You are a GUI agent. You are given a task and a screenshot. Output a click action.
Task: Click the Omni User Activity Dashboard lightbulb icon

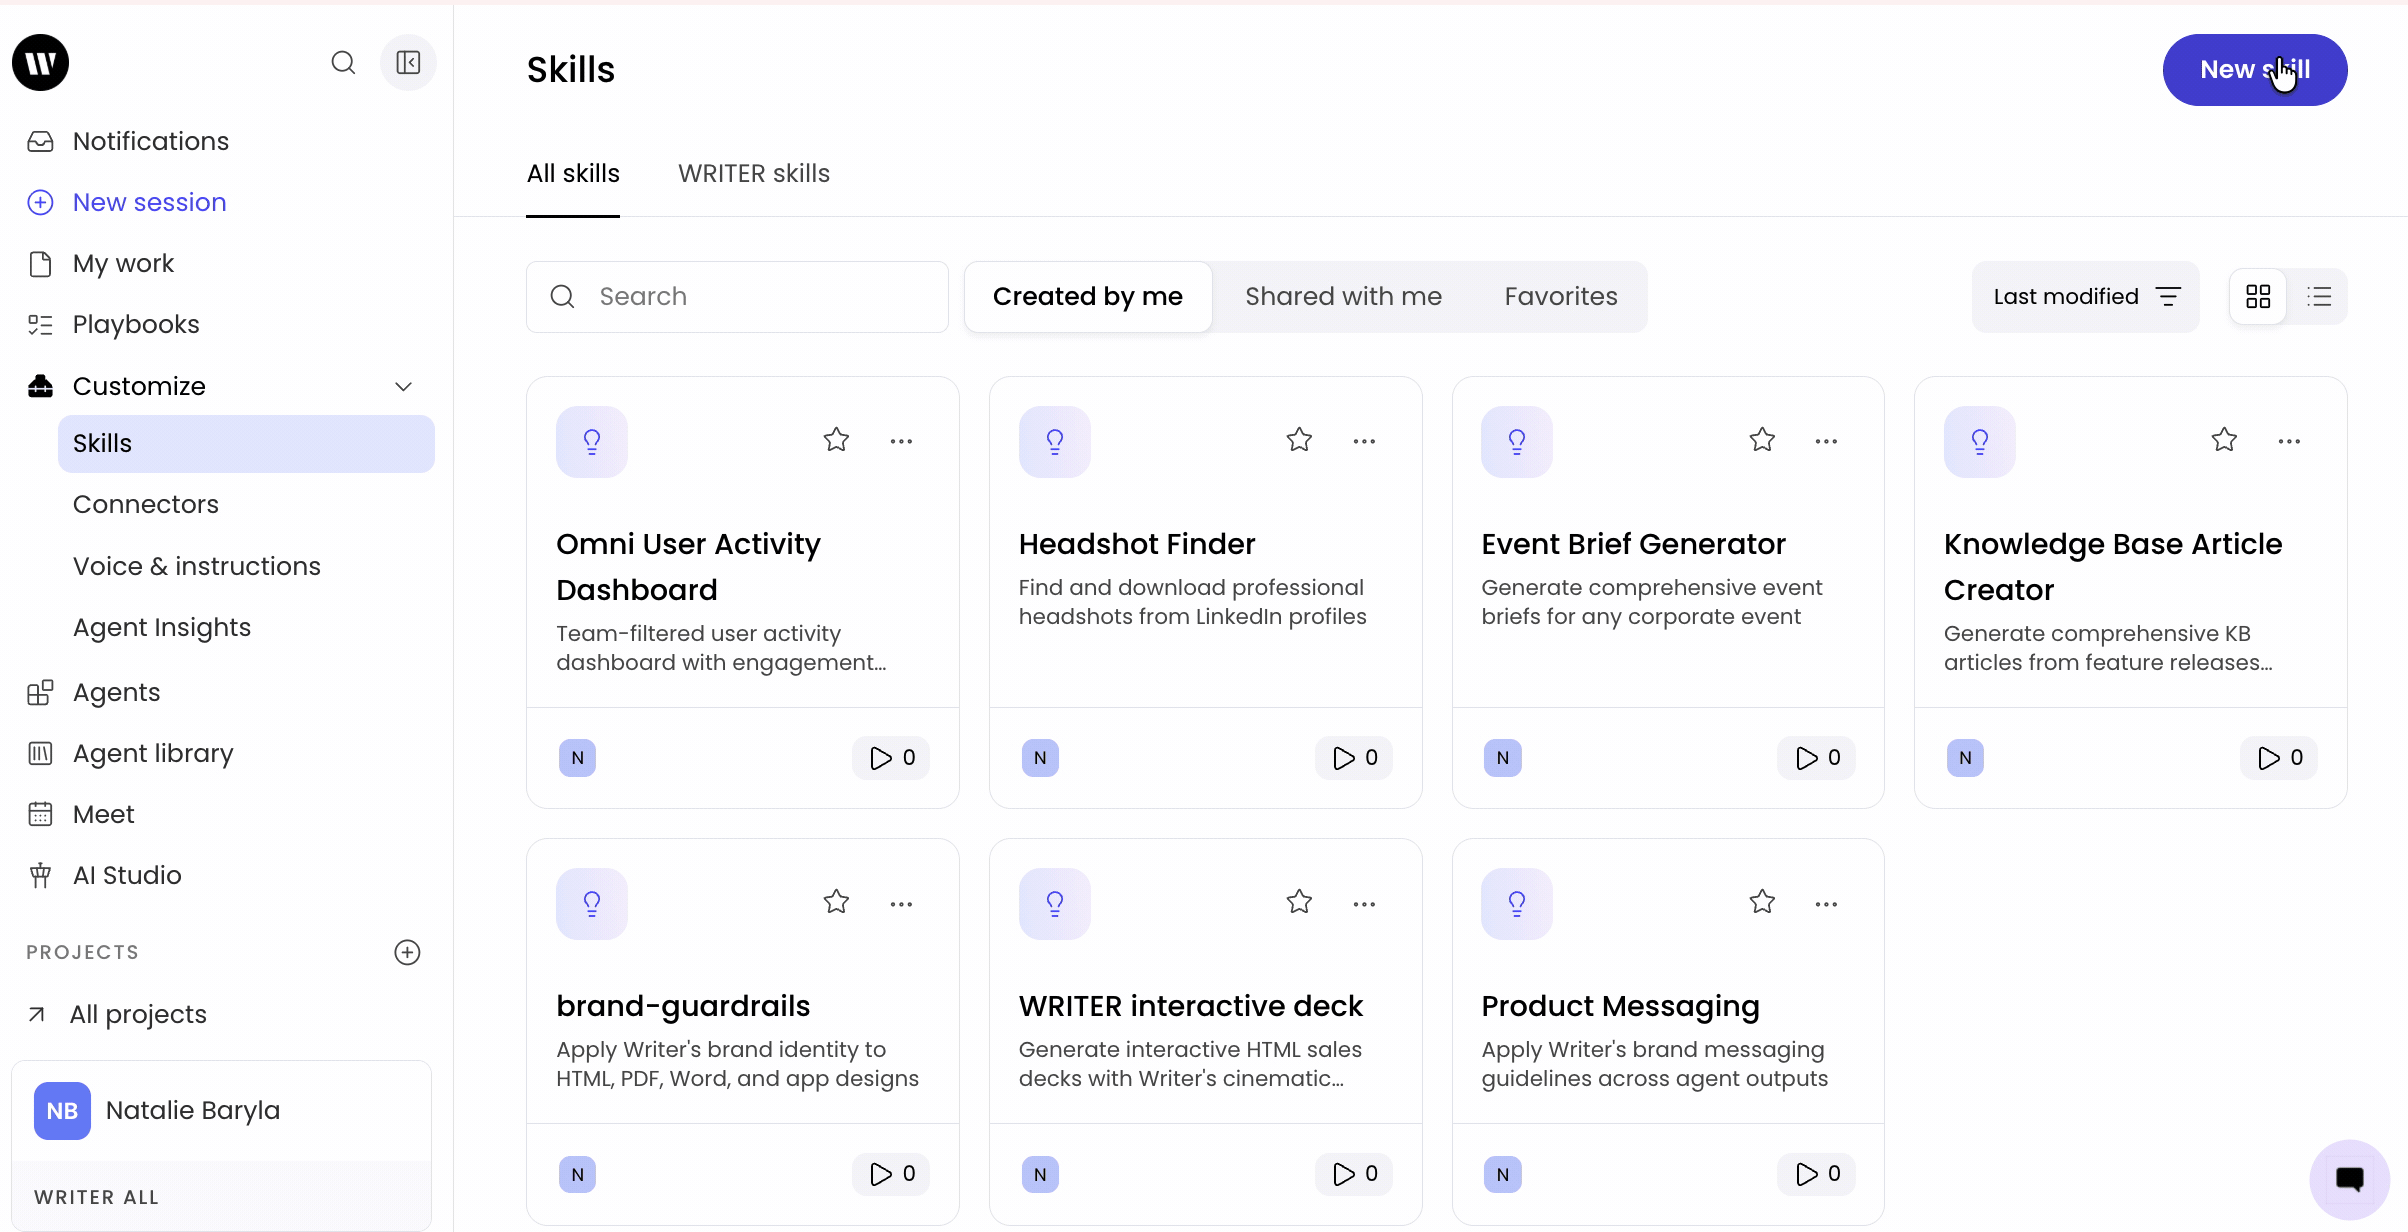pos(592,441)
